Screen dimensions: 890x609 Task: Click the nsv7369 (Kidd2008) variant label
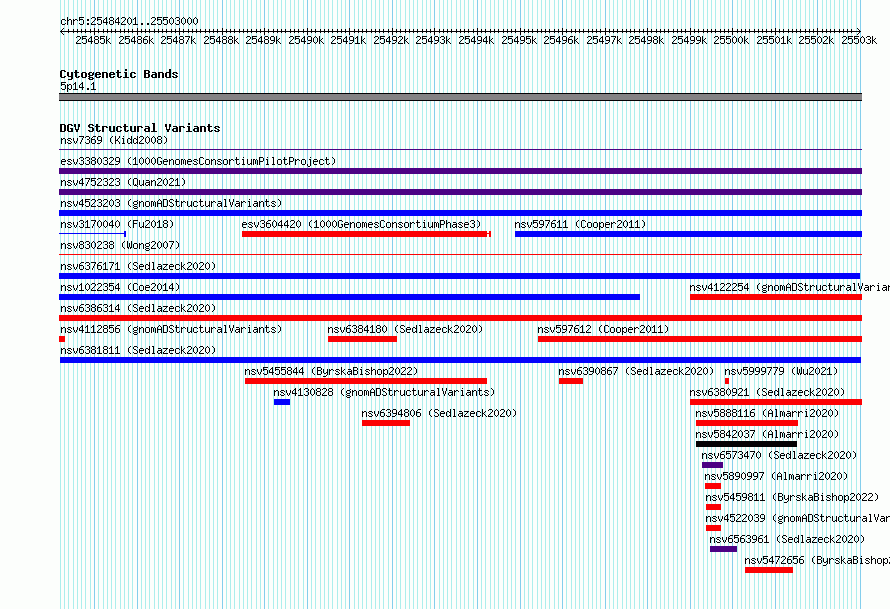pyautogui.click(x=114, y=140)
